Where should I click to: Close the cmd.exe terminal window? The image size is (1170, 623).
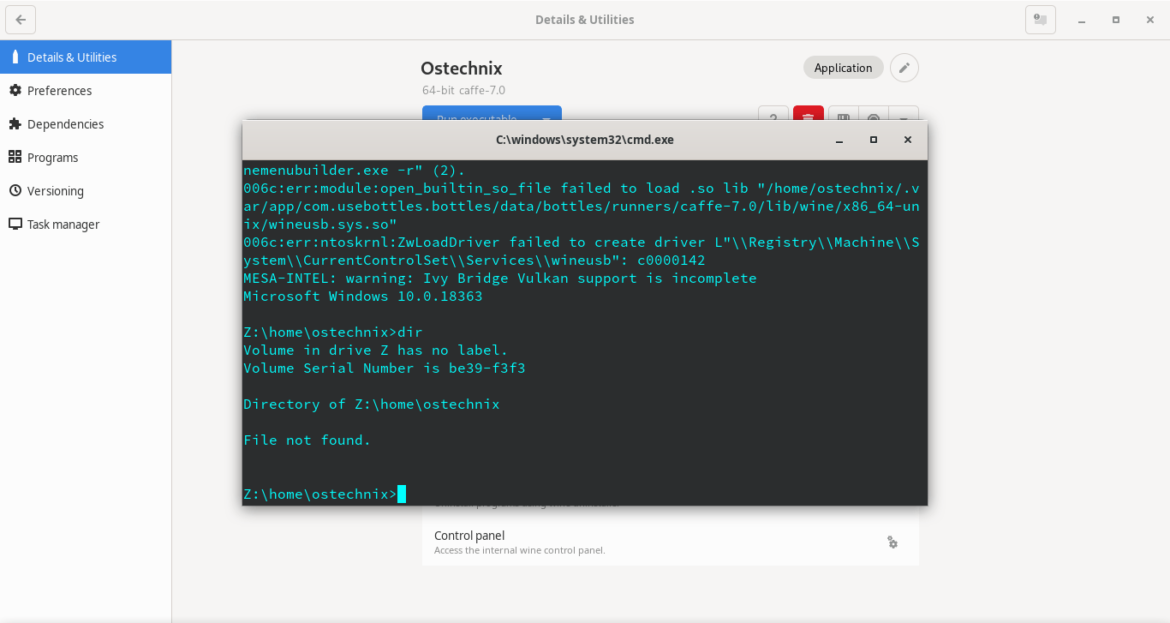(907, 140)
